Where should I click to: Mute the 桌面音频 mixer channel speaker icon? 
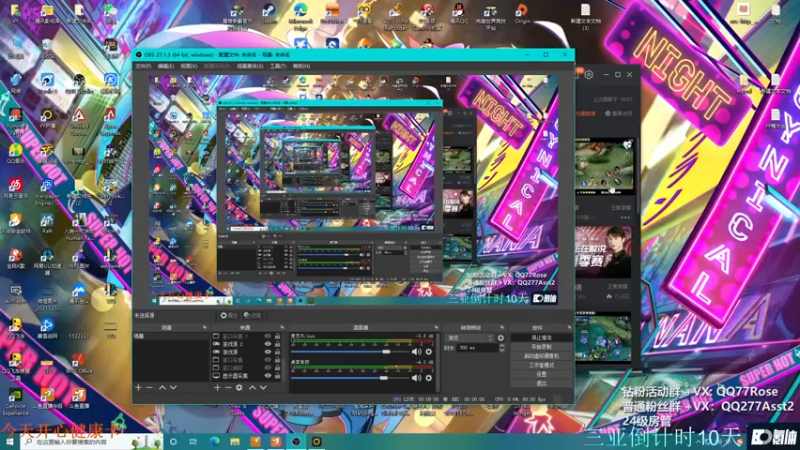(x=416, y=378)
